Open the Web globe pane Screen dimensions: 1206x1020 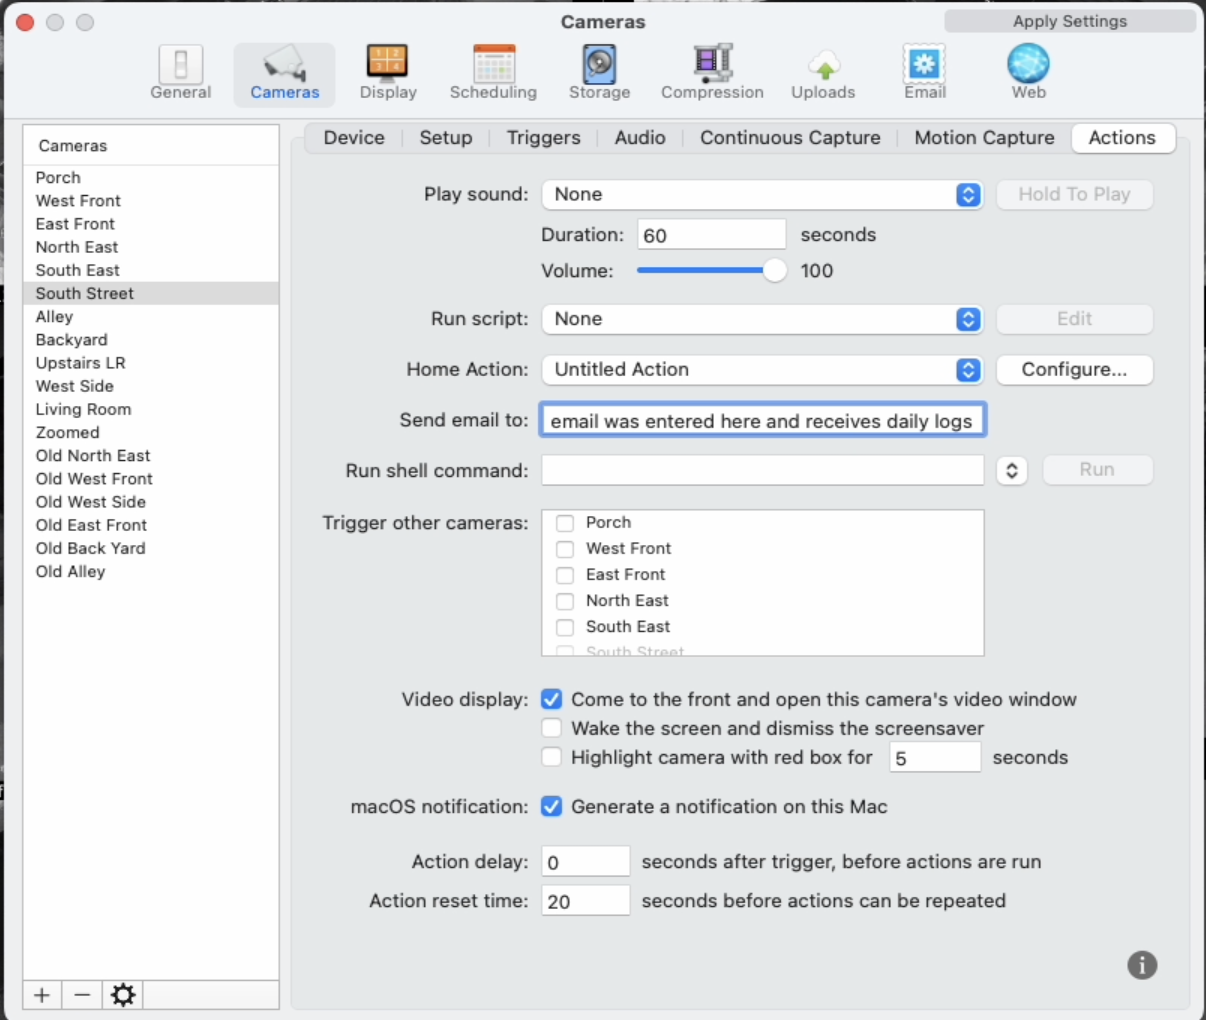click(1028, 73)
